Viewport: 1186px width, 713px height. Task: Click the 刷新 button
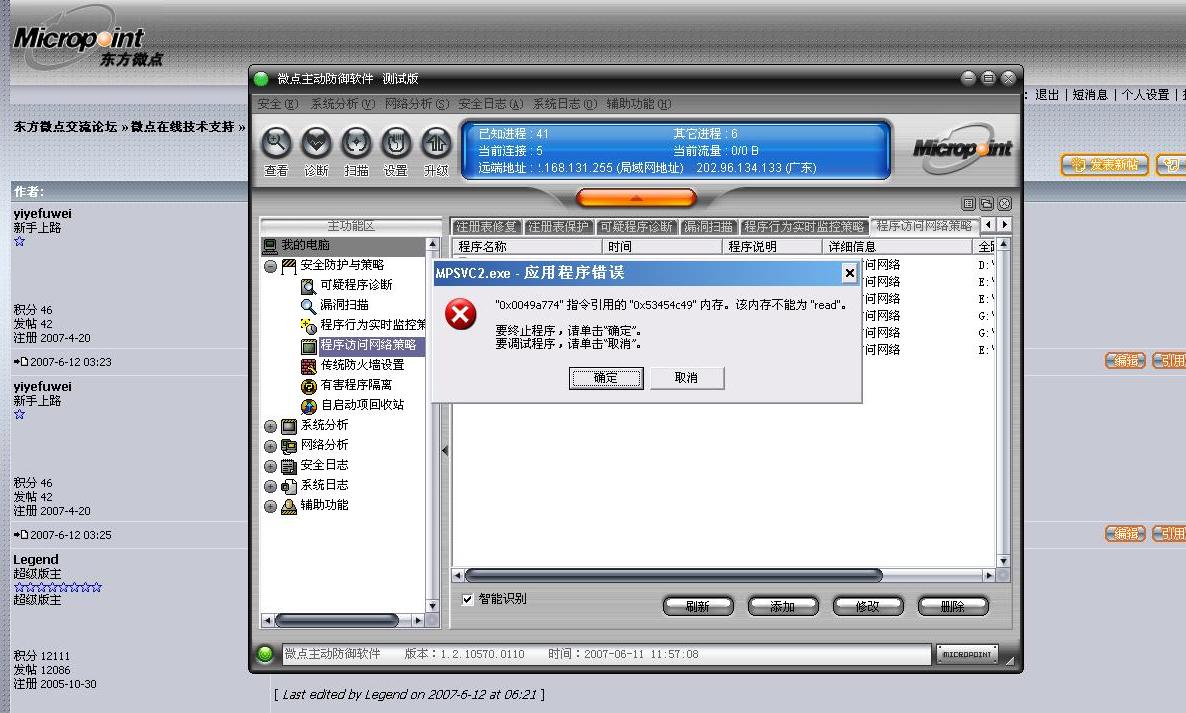(698, 606)
